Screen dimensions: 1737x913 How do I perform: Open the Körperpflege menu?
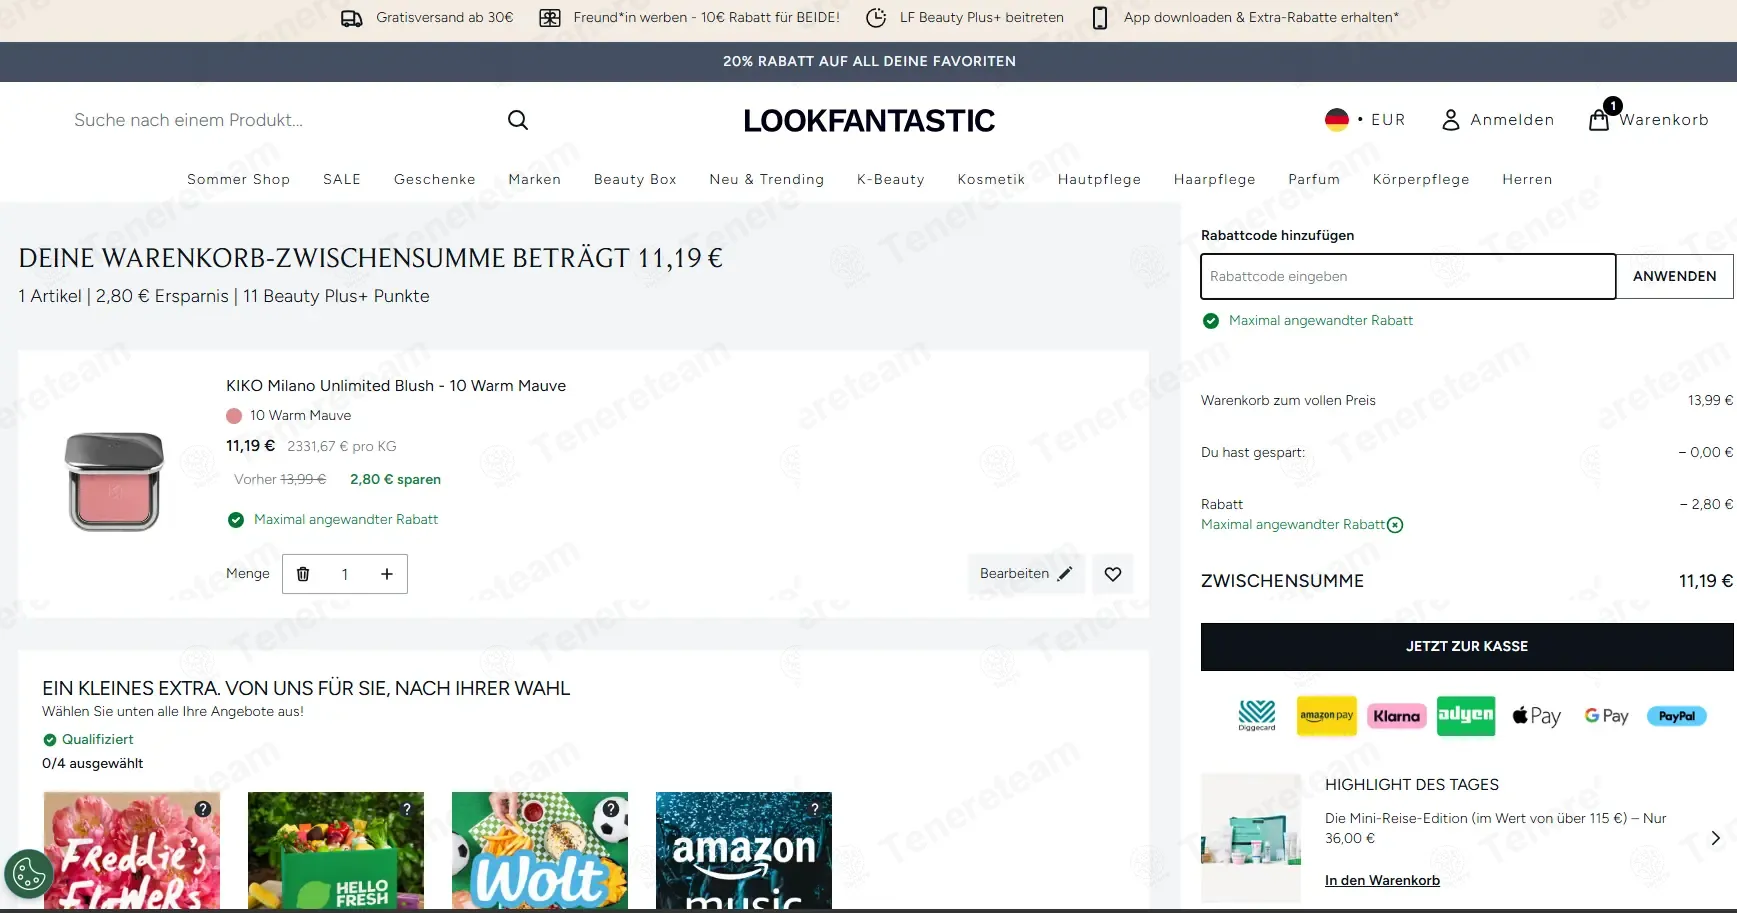1421,179
